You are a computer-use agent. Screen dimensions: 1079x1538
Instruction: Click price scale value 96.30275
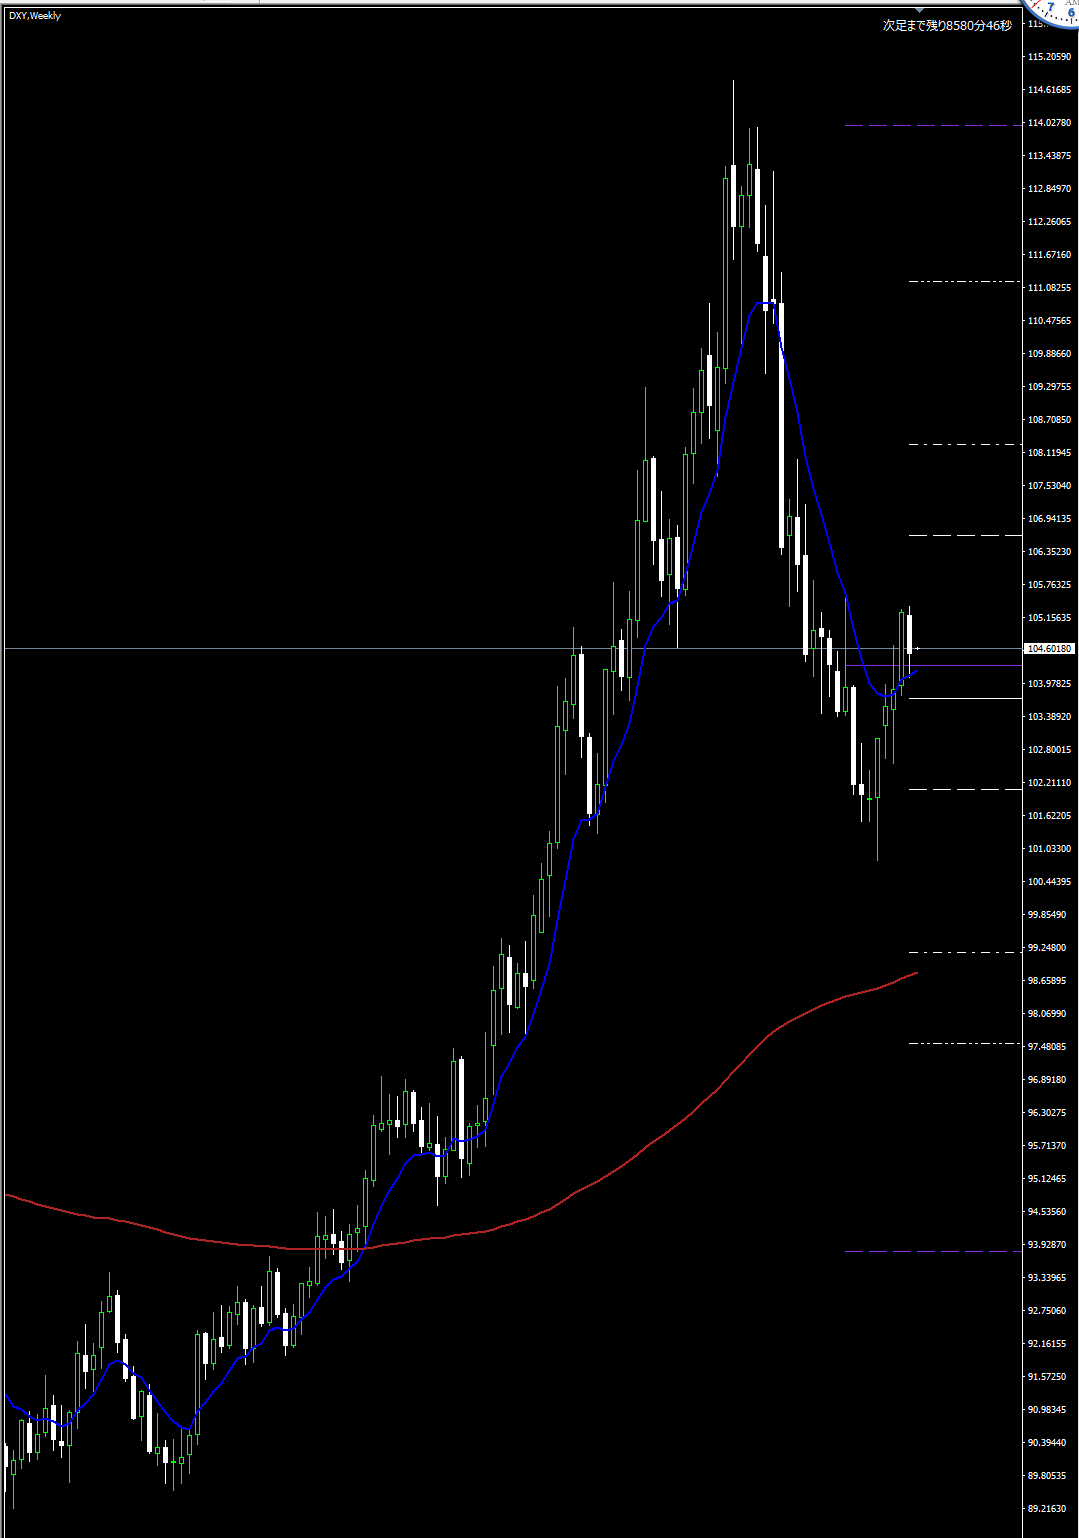click(x=1047, y=1113)
